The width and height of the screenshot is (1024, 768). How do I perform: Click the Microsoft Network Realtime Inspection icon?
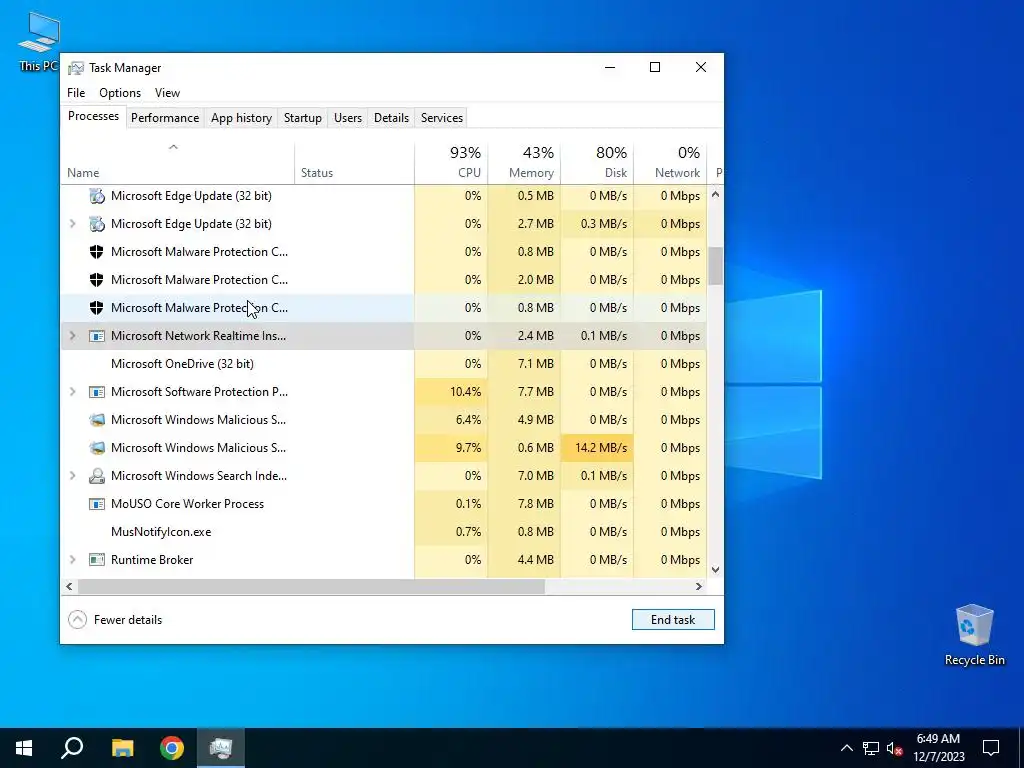pyautogui.click(x=97, y=336)
